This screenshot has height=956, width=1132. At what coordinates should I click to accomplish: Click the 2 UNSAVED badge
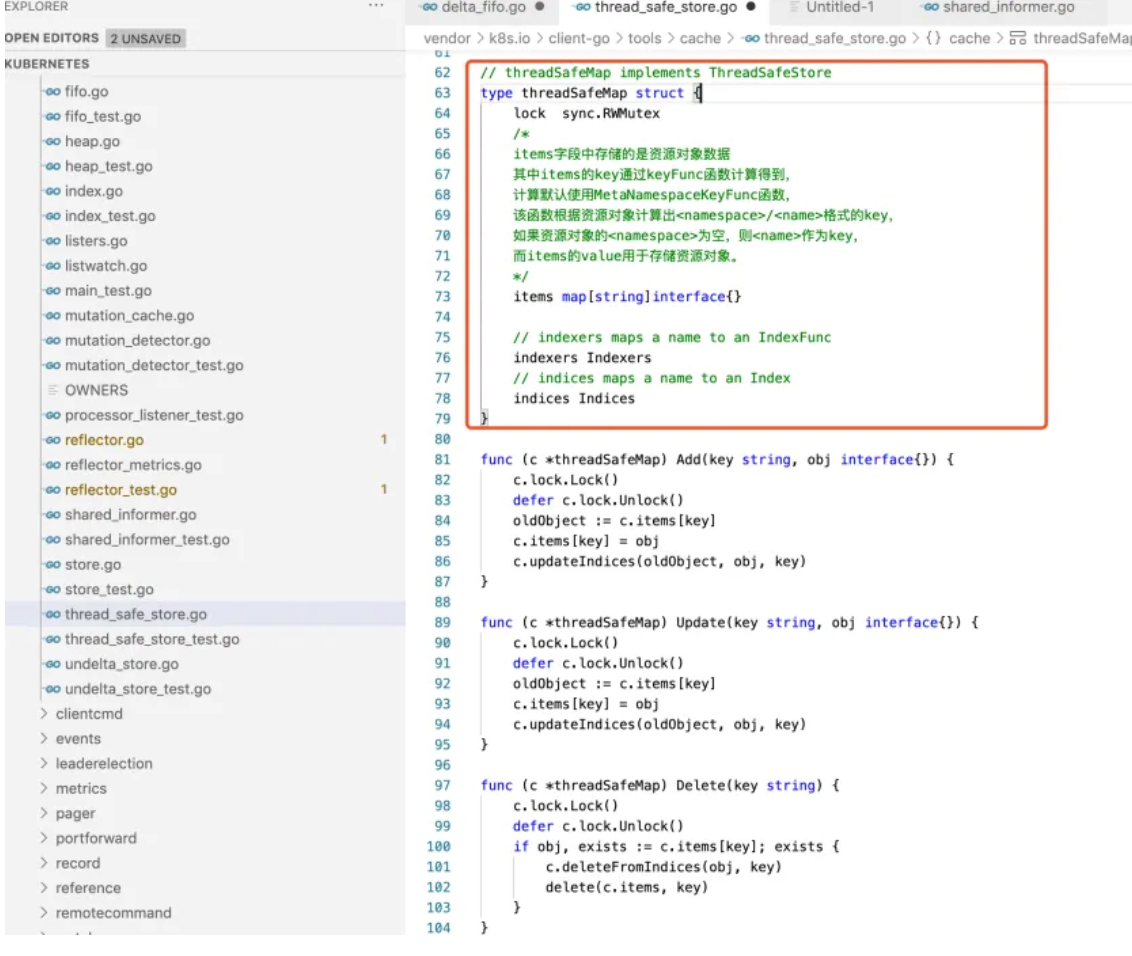[147, 39]
